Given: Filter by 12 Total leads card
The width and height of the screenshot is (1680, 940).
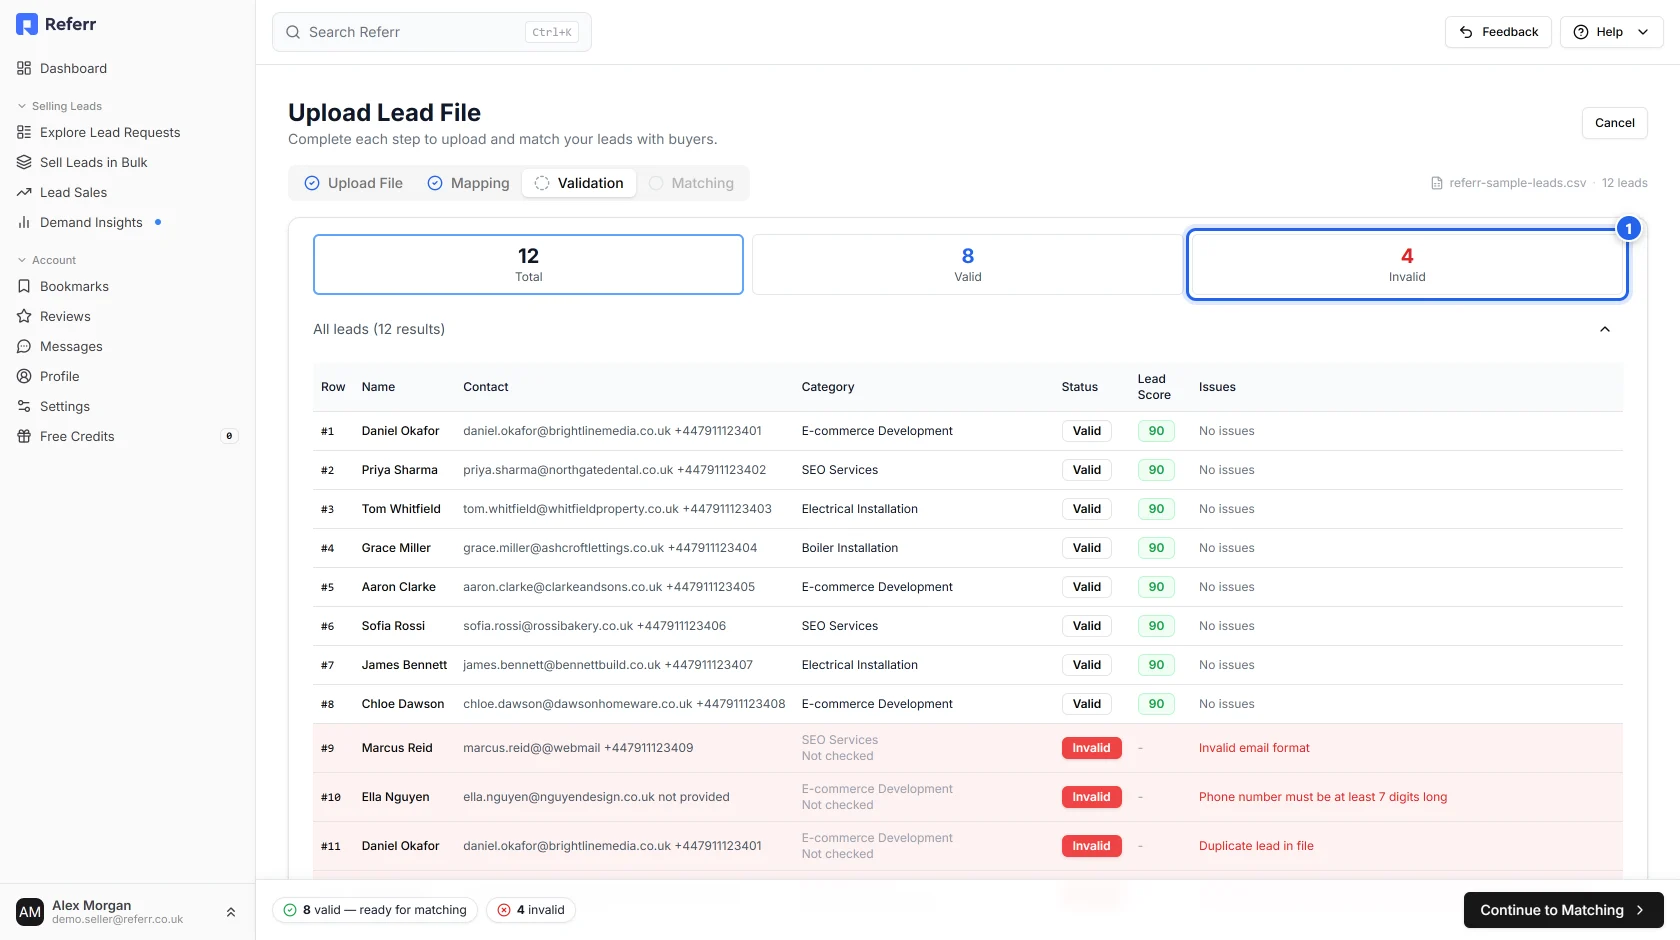Looking at the screenshot, I should (528, 264).
